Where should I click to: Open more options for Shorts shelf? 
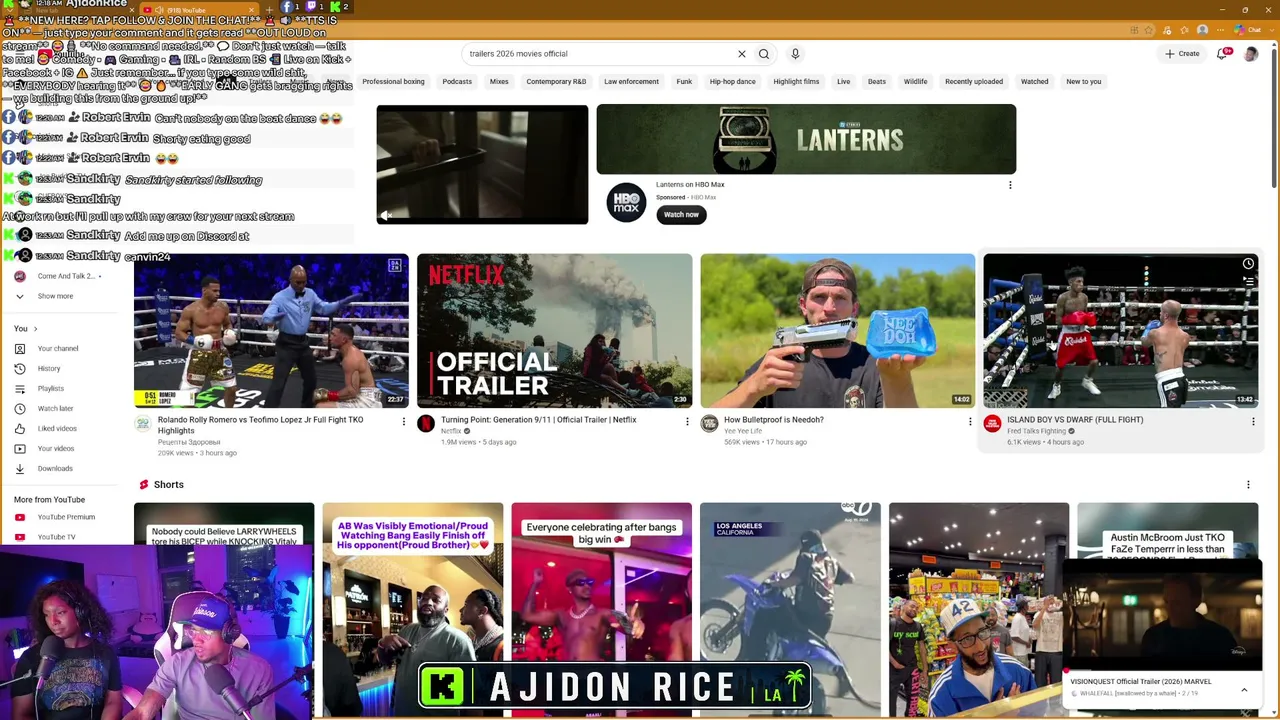coord(1248,485)
